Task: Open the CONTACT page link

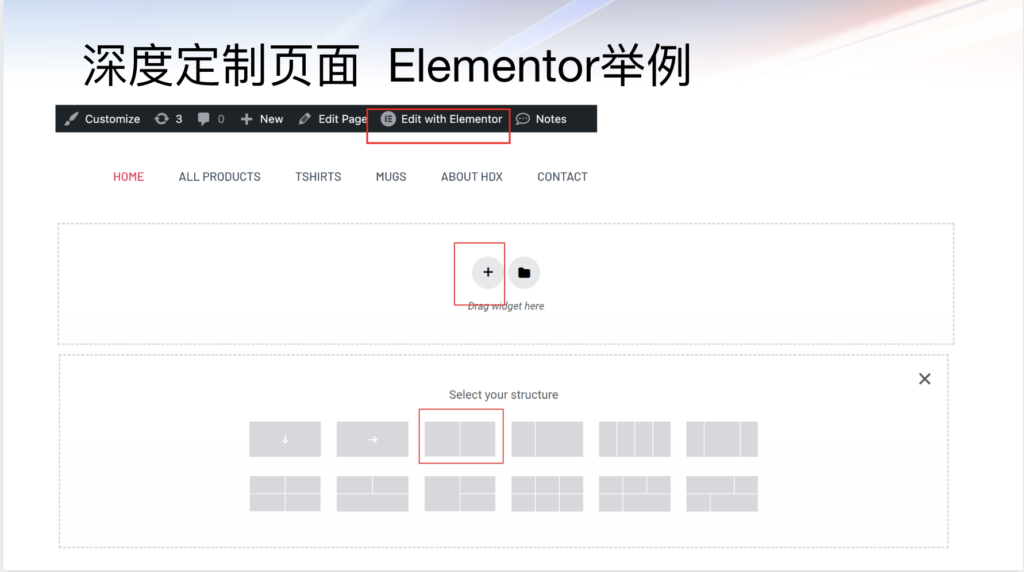Action: 562,177
